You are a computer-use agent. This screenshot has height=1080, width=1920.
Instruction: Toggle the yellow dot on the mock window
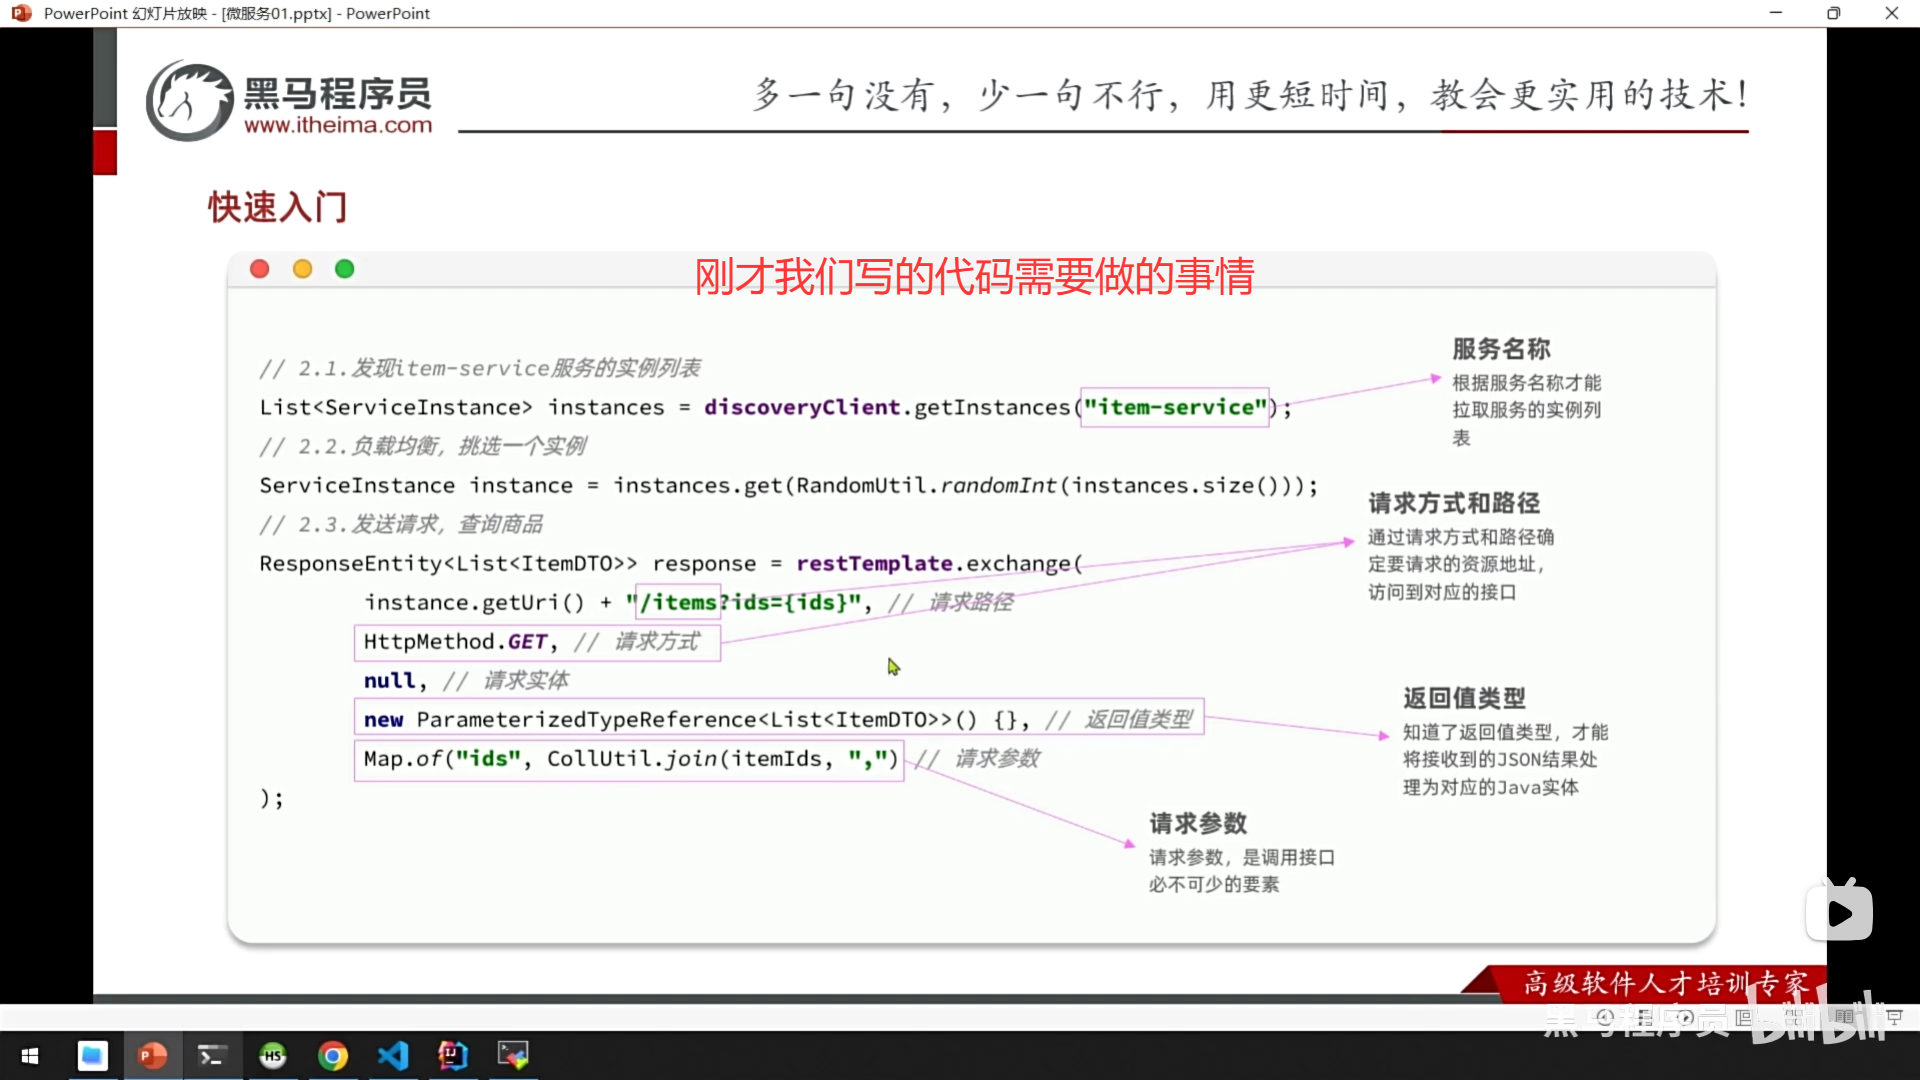click(x=302, y=268)
